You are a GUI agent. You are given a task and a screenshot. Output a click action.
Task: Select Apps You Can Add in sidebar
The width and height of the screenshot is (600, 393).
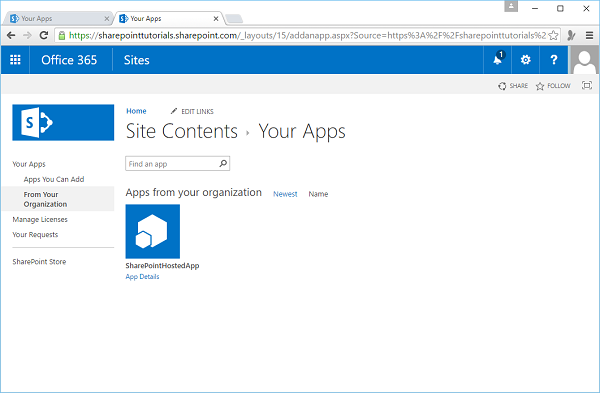click(x=54, y=179)
